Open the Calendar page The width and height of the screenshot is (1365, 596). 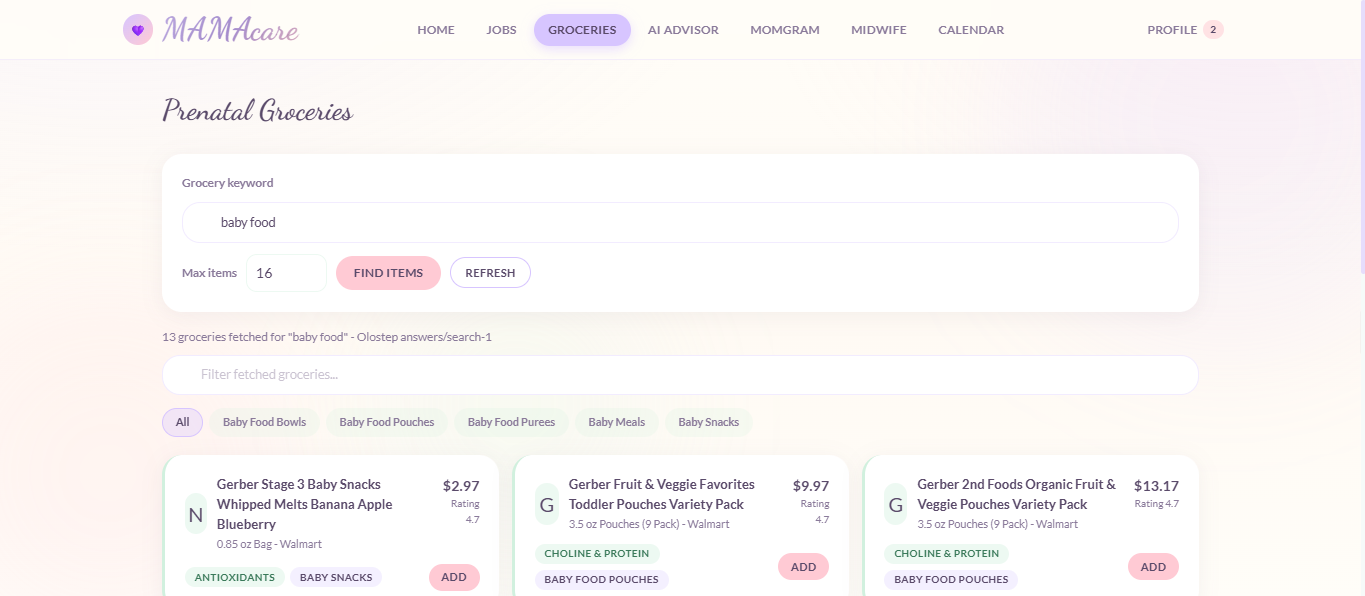[971, 30]
